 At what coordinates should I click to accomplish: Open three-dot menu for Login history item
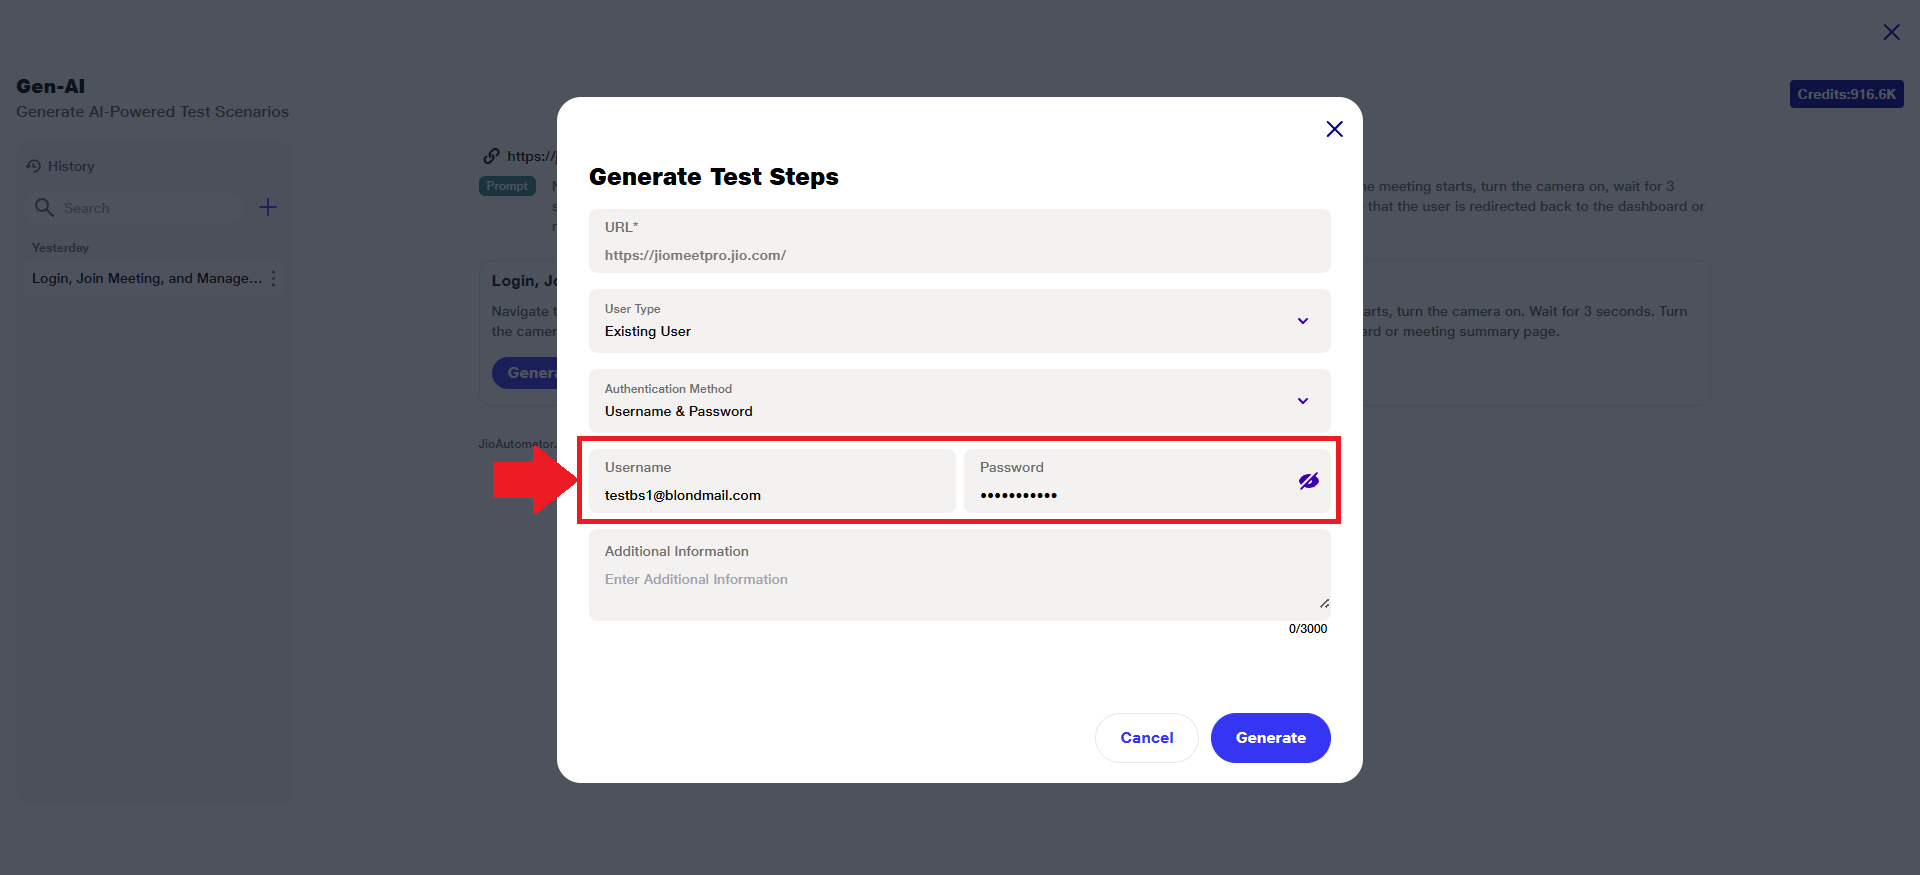274,278
